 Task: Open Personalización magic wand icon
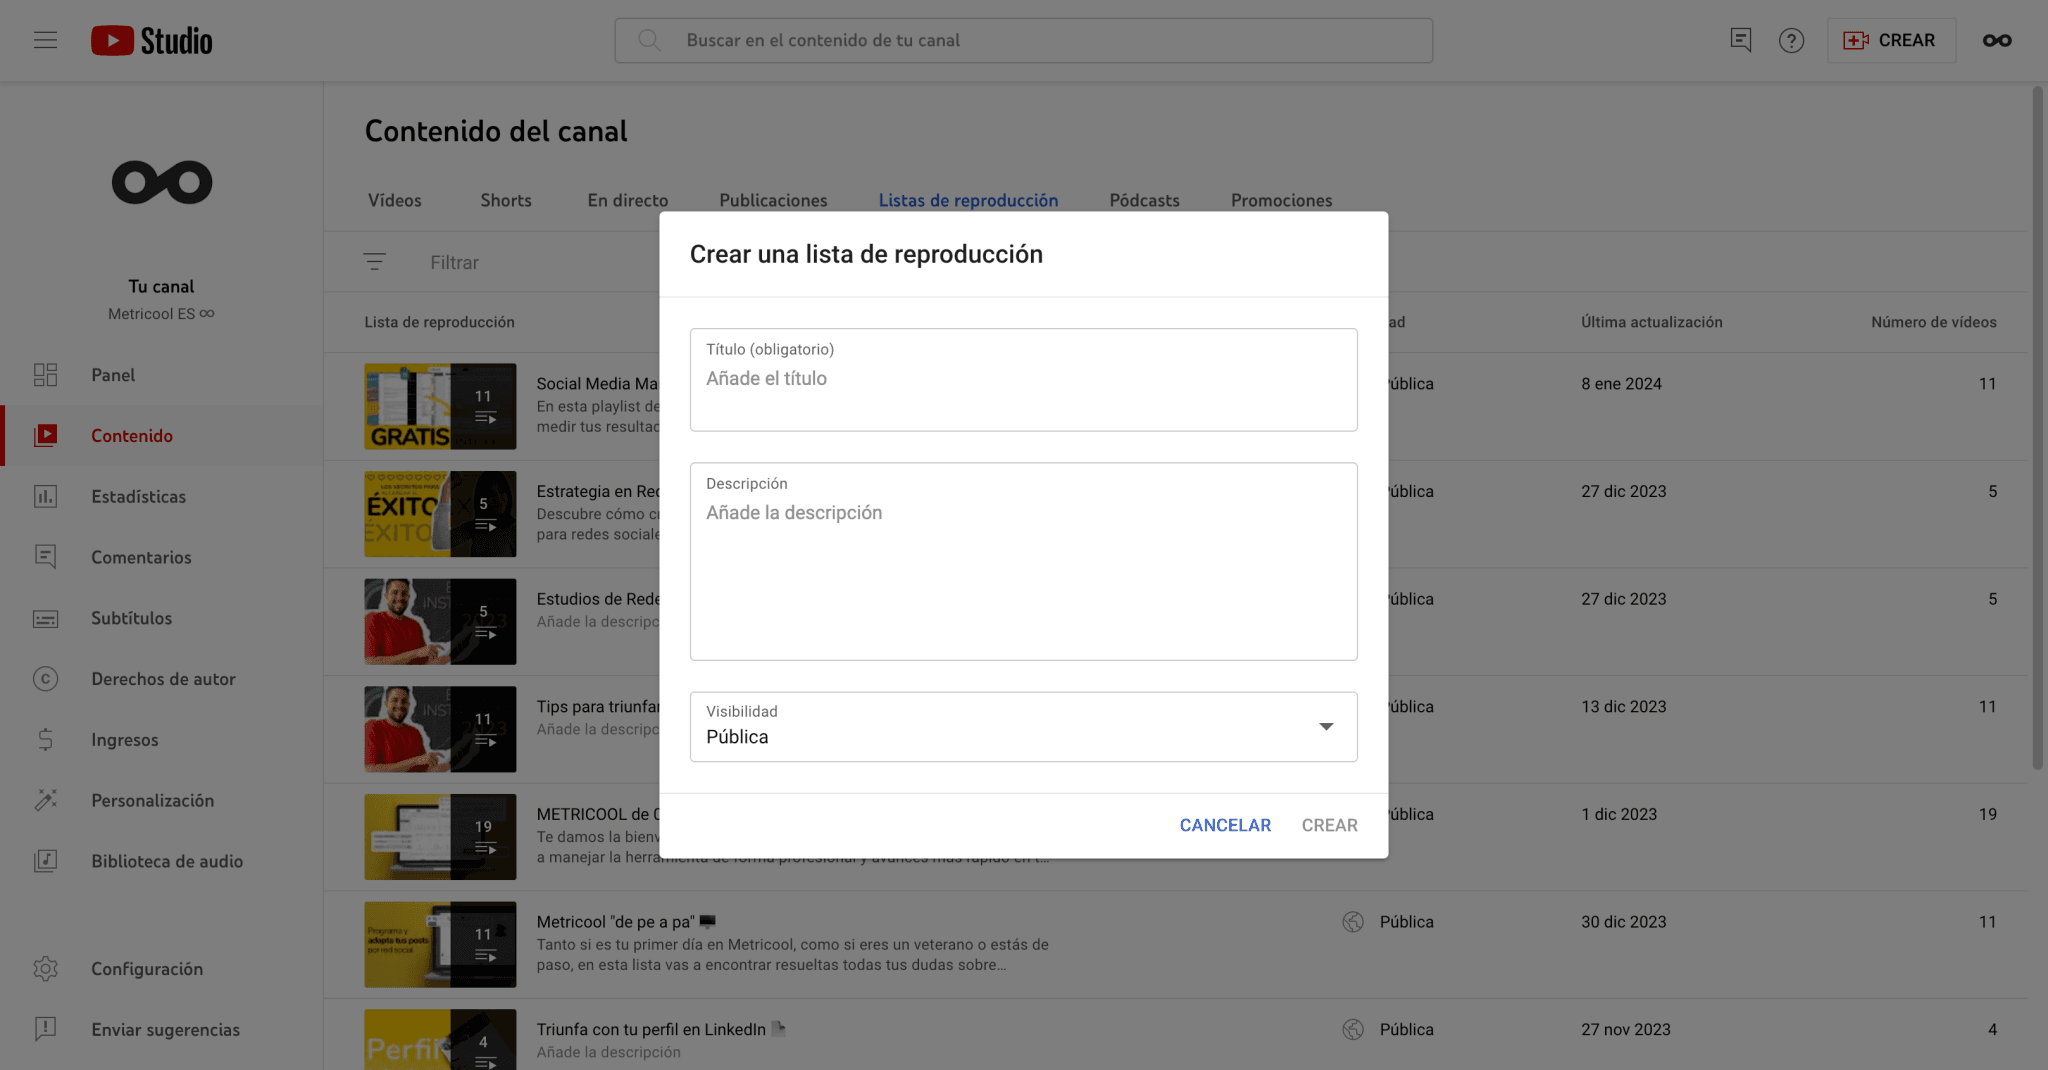coord(46,800)
